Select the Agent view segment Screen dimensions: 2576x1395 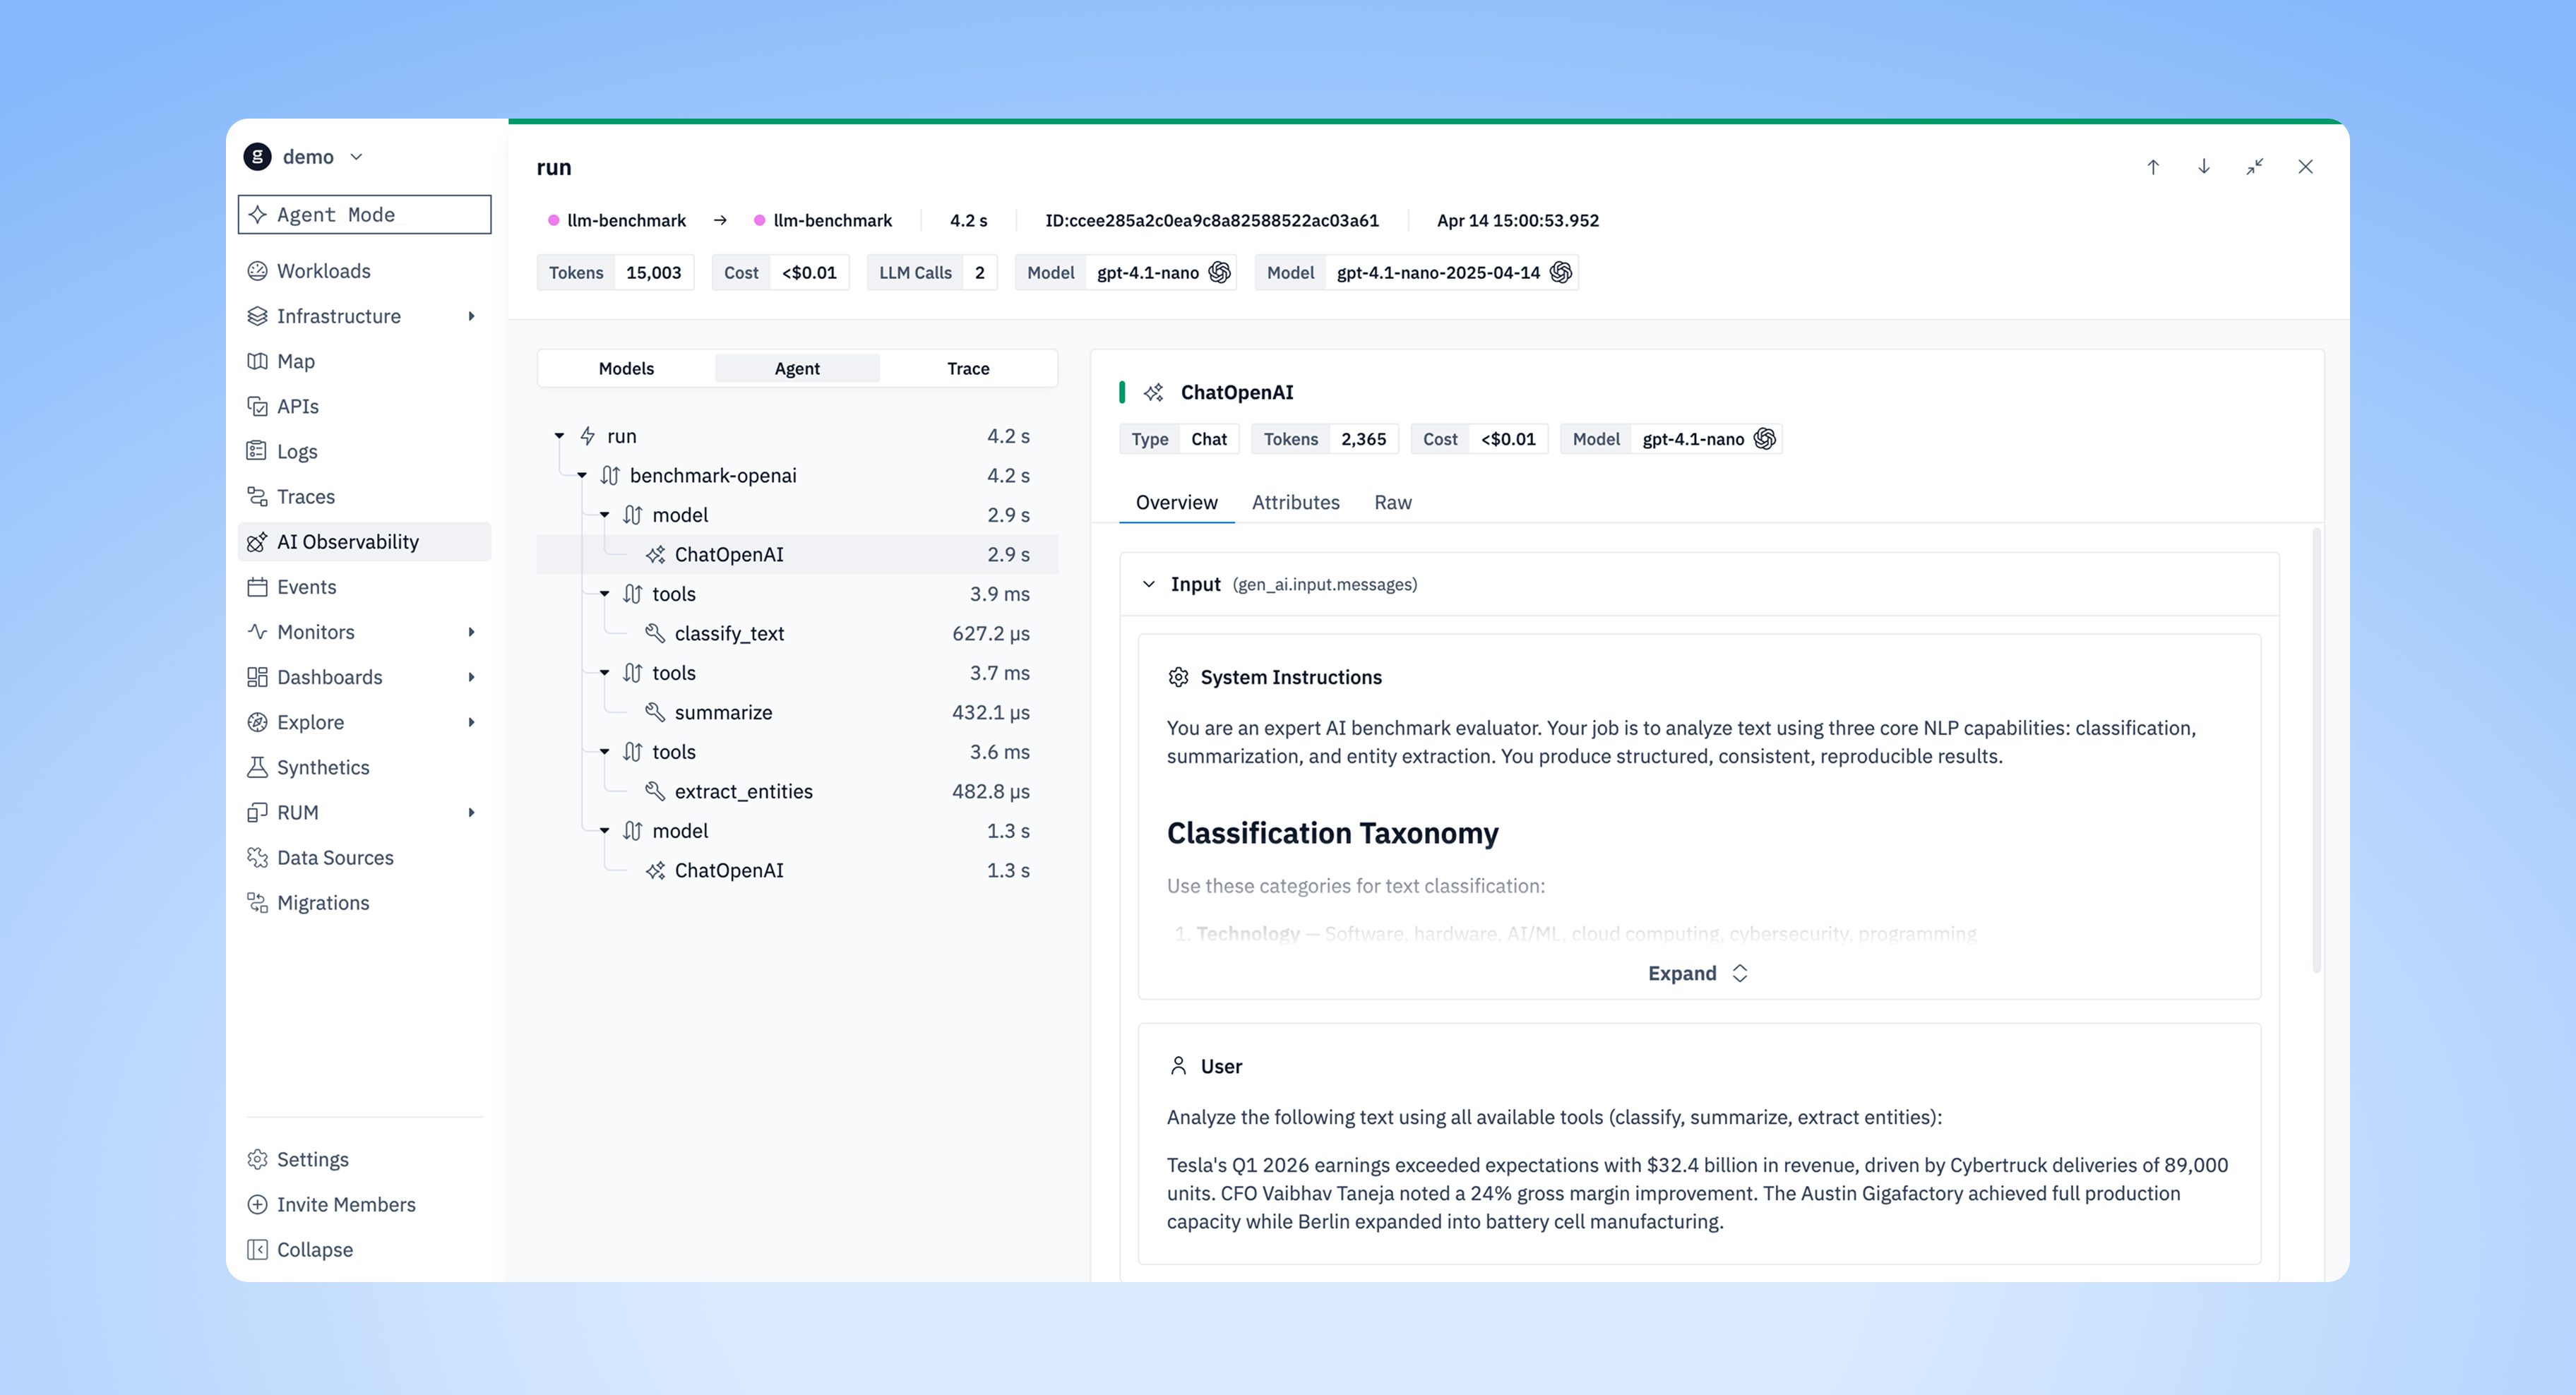[x=797, y=368]
